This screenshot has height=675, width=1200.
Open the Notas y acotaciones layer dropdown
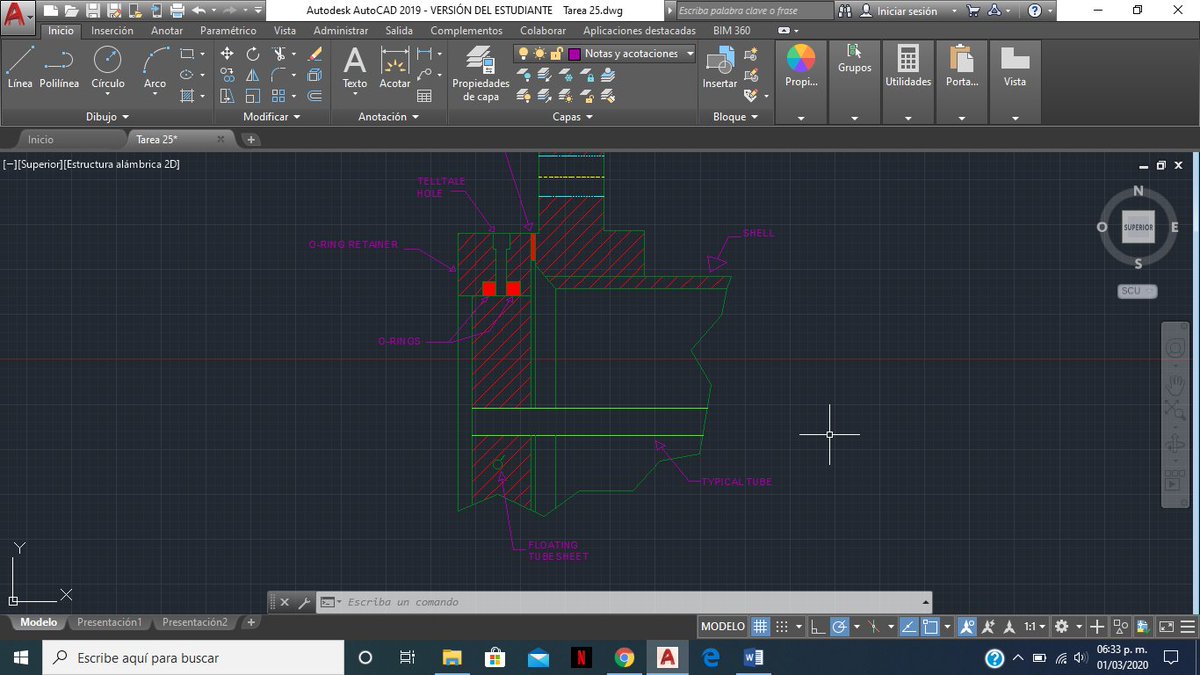691,54
